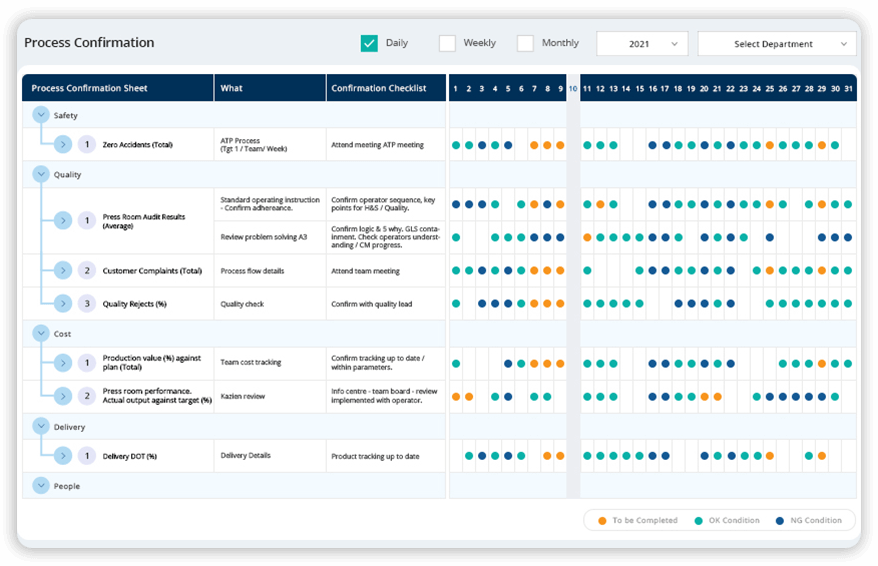This screenshot has height=566, width=878.
Task: Click the What column header
Action: 232,88
